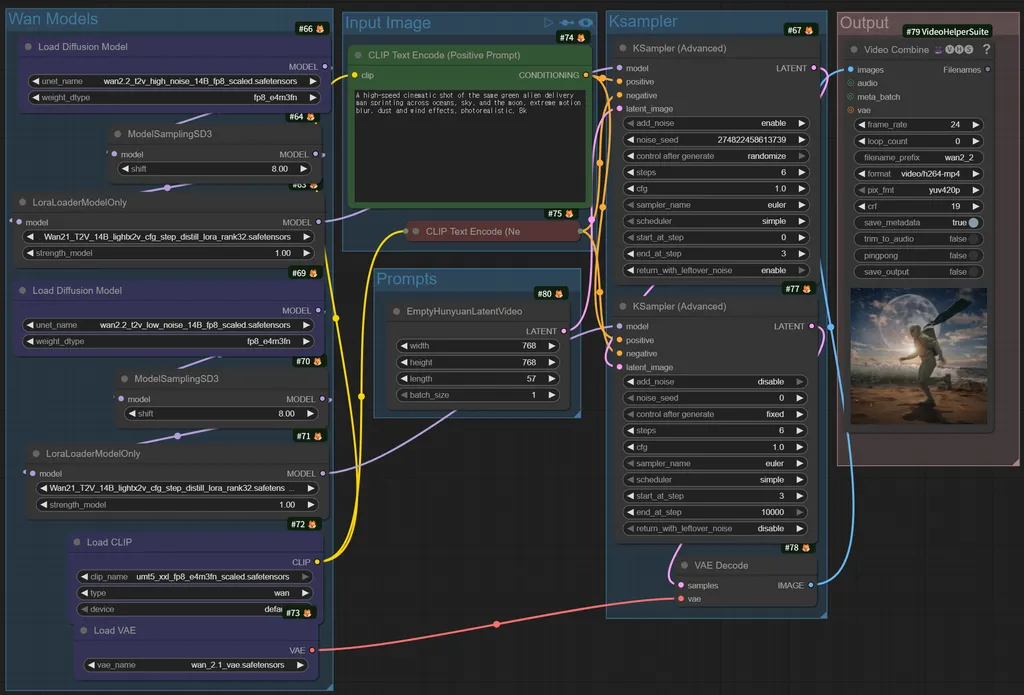Click the #75 fox badge above negative prompt
Screen dimensions: 1024x695
click(x=560, y=214)
